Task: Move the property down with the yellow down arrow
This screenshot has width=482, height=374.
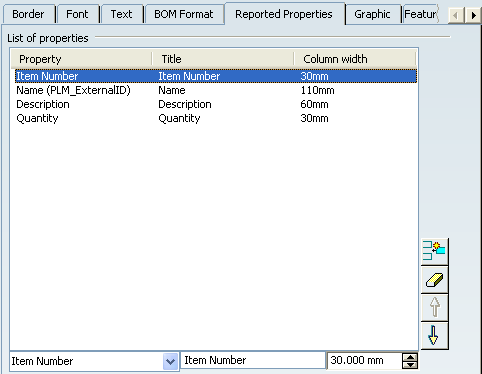Action: pos(434,335)
